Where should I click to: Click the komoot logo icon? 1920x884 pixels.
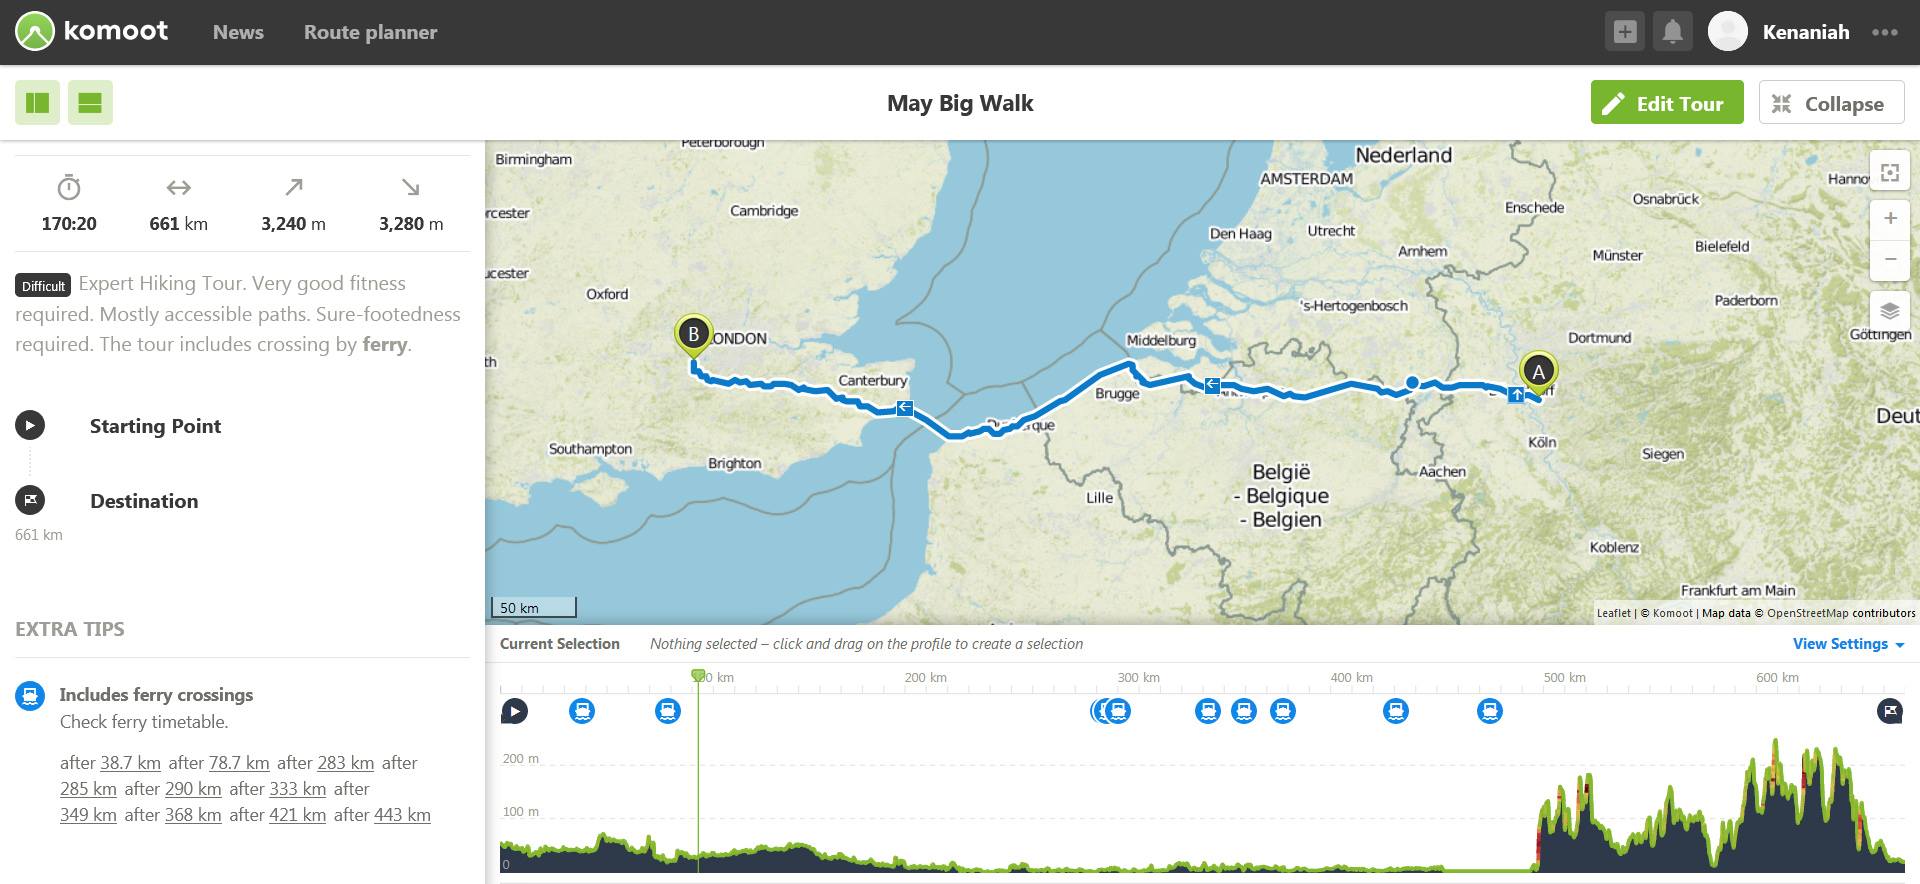point(35,32)
